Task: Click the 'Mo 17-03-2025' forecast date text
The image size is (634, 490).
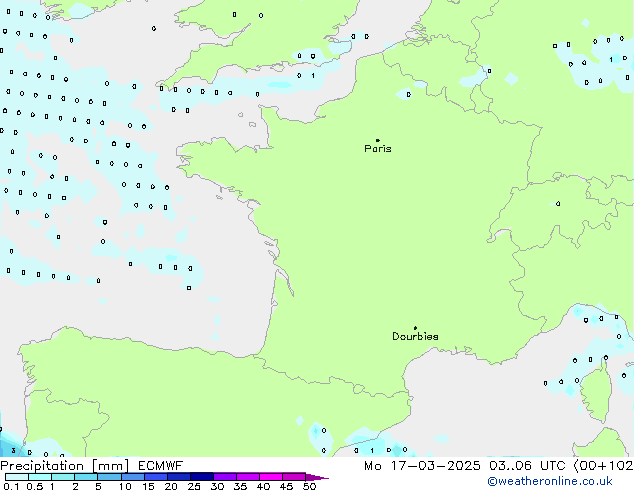Action: point(422,466)
